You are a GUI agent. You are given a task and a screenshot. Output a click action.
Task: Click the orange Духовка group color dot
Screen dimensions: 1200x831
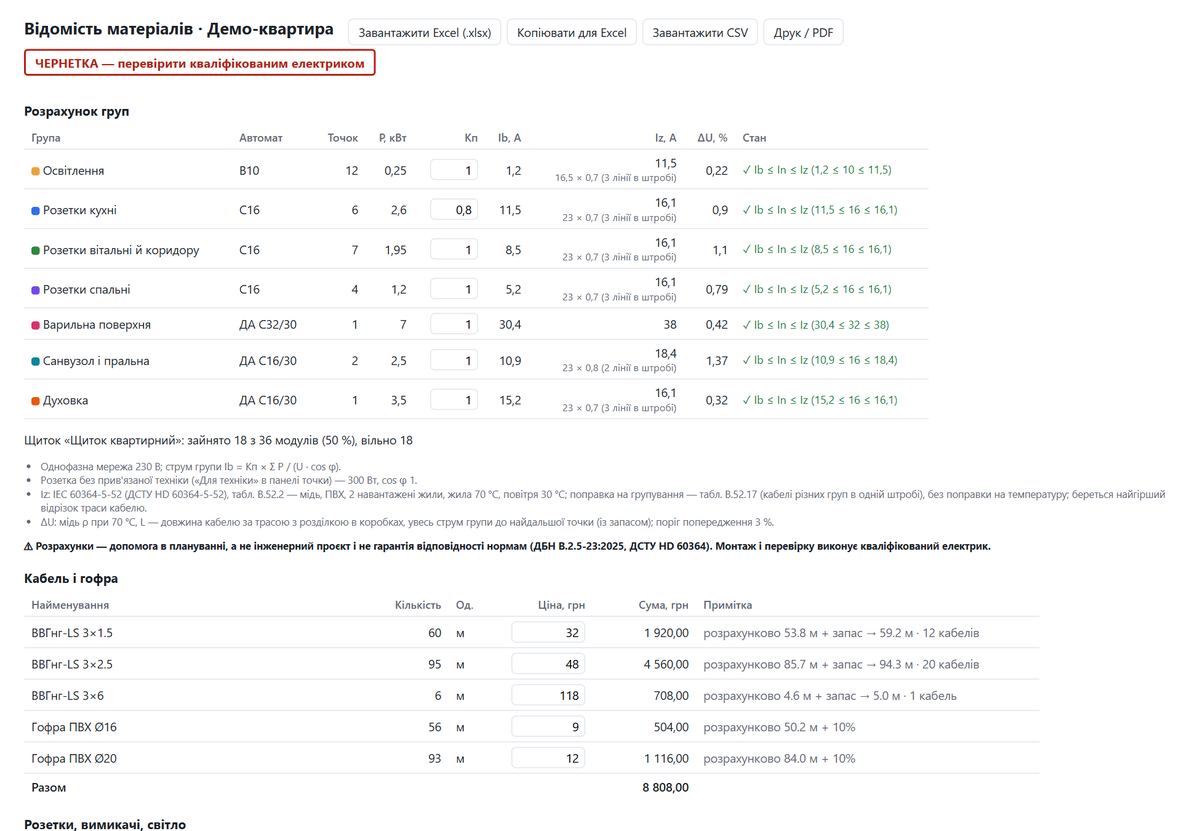[x=36, y=401]
